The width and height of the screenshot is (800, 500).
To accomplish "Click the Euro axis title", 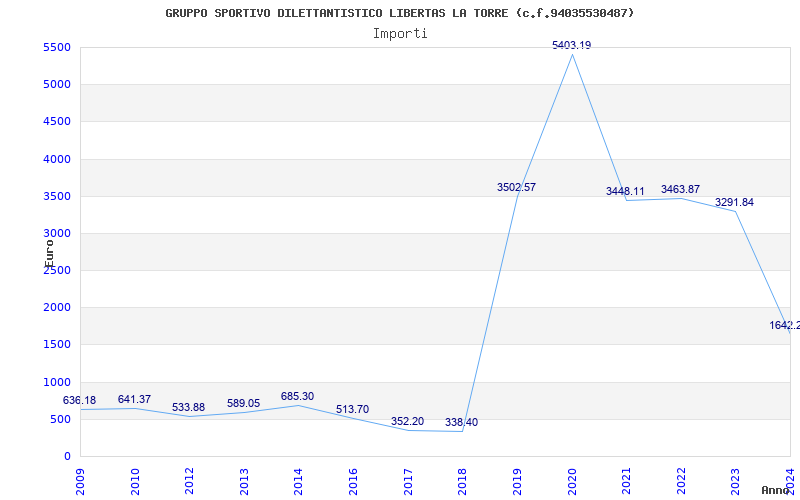I will click(x=49, y=254).
